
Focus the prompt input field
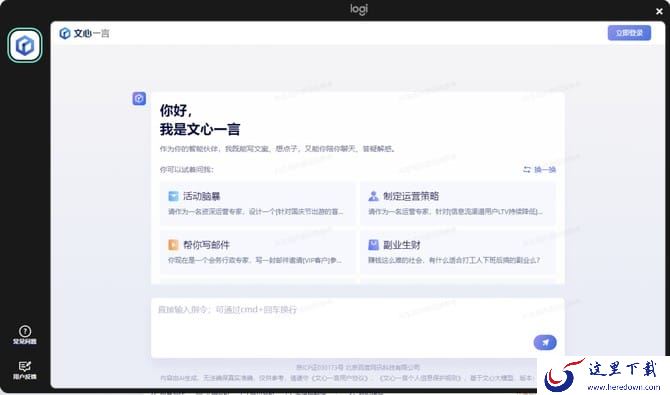coord(358,328)
